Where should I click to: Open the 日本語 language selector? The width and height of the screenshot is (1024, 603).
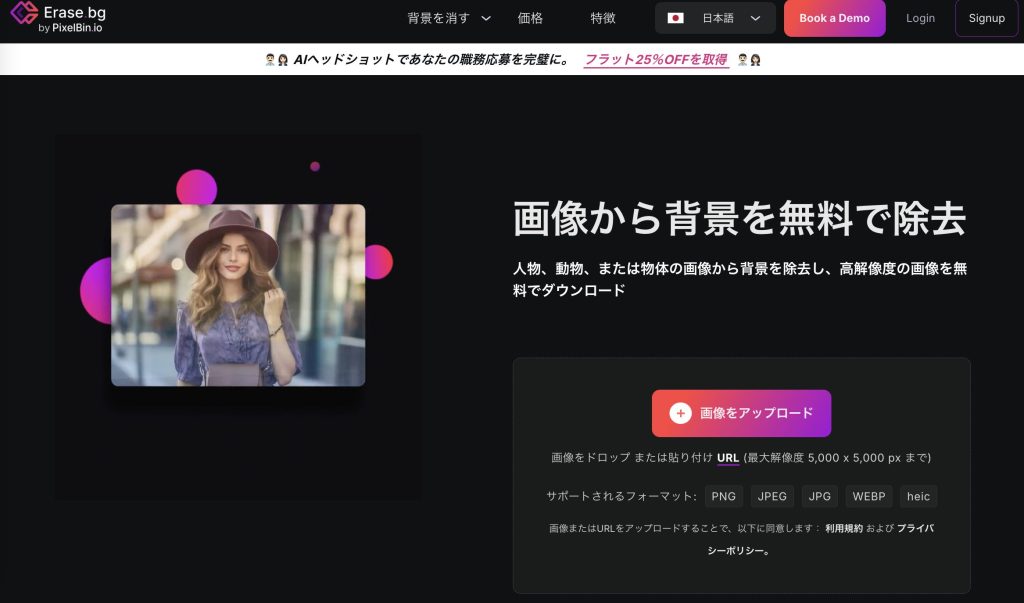(715, 18)
